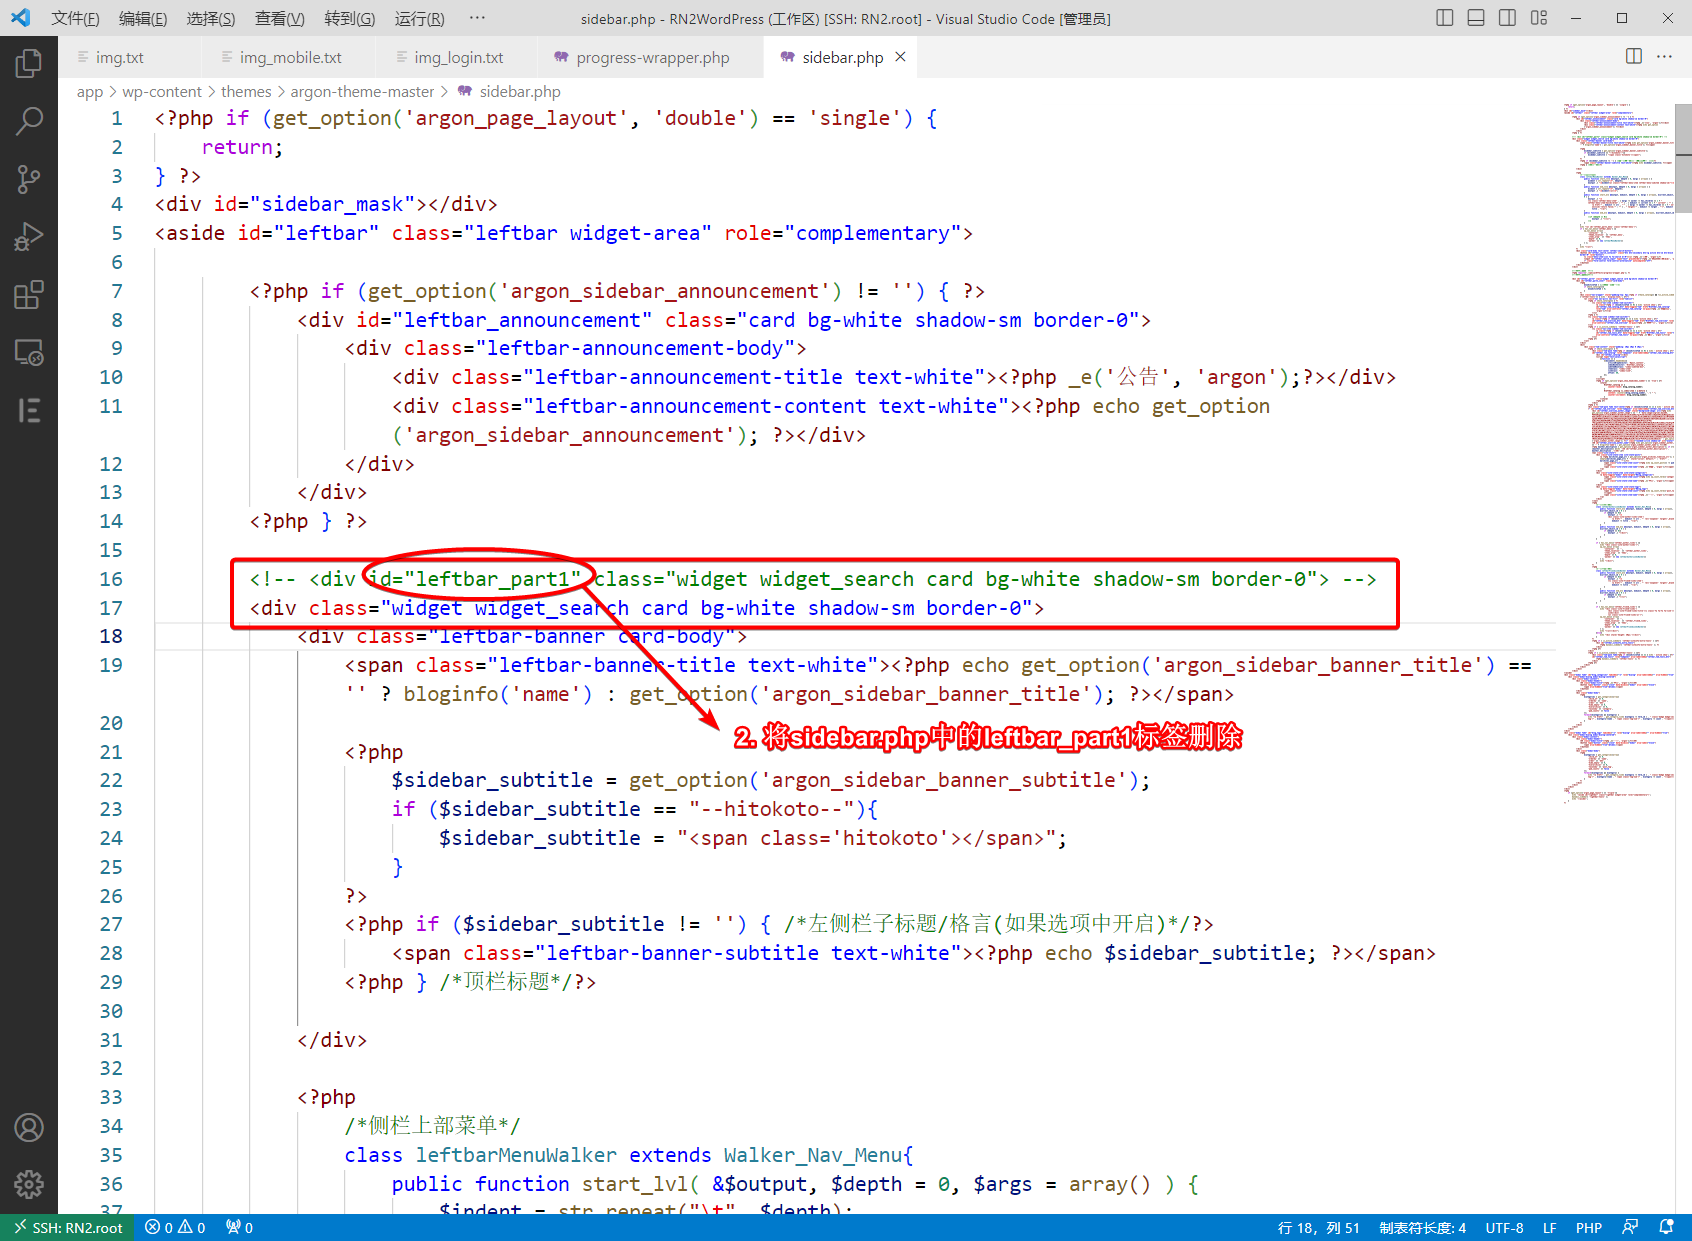
Task: Toggle bottom panel layout icon
Action: pyautogui.click(x=1476, y=18)
